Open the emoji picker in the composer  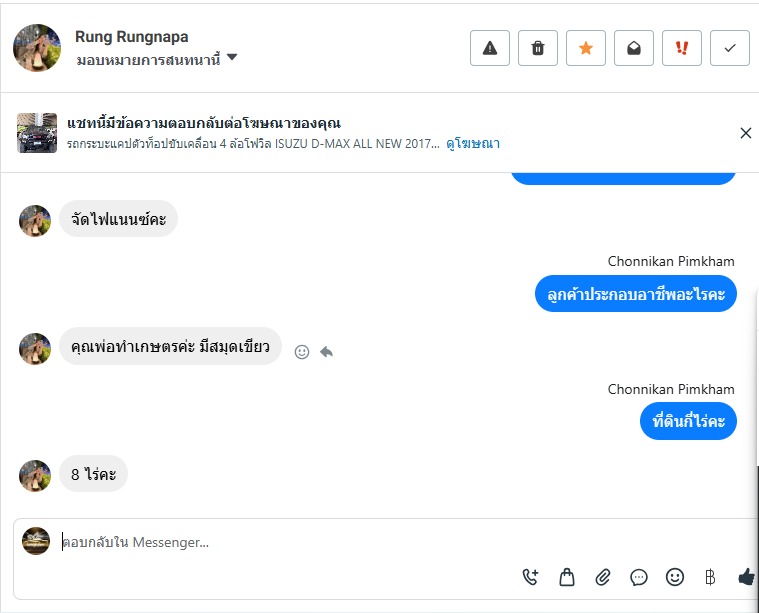coord(675,577)
